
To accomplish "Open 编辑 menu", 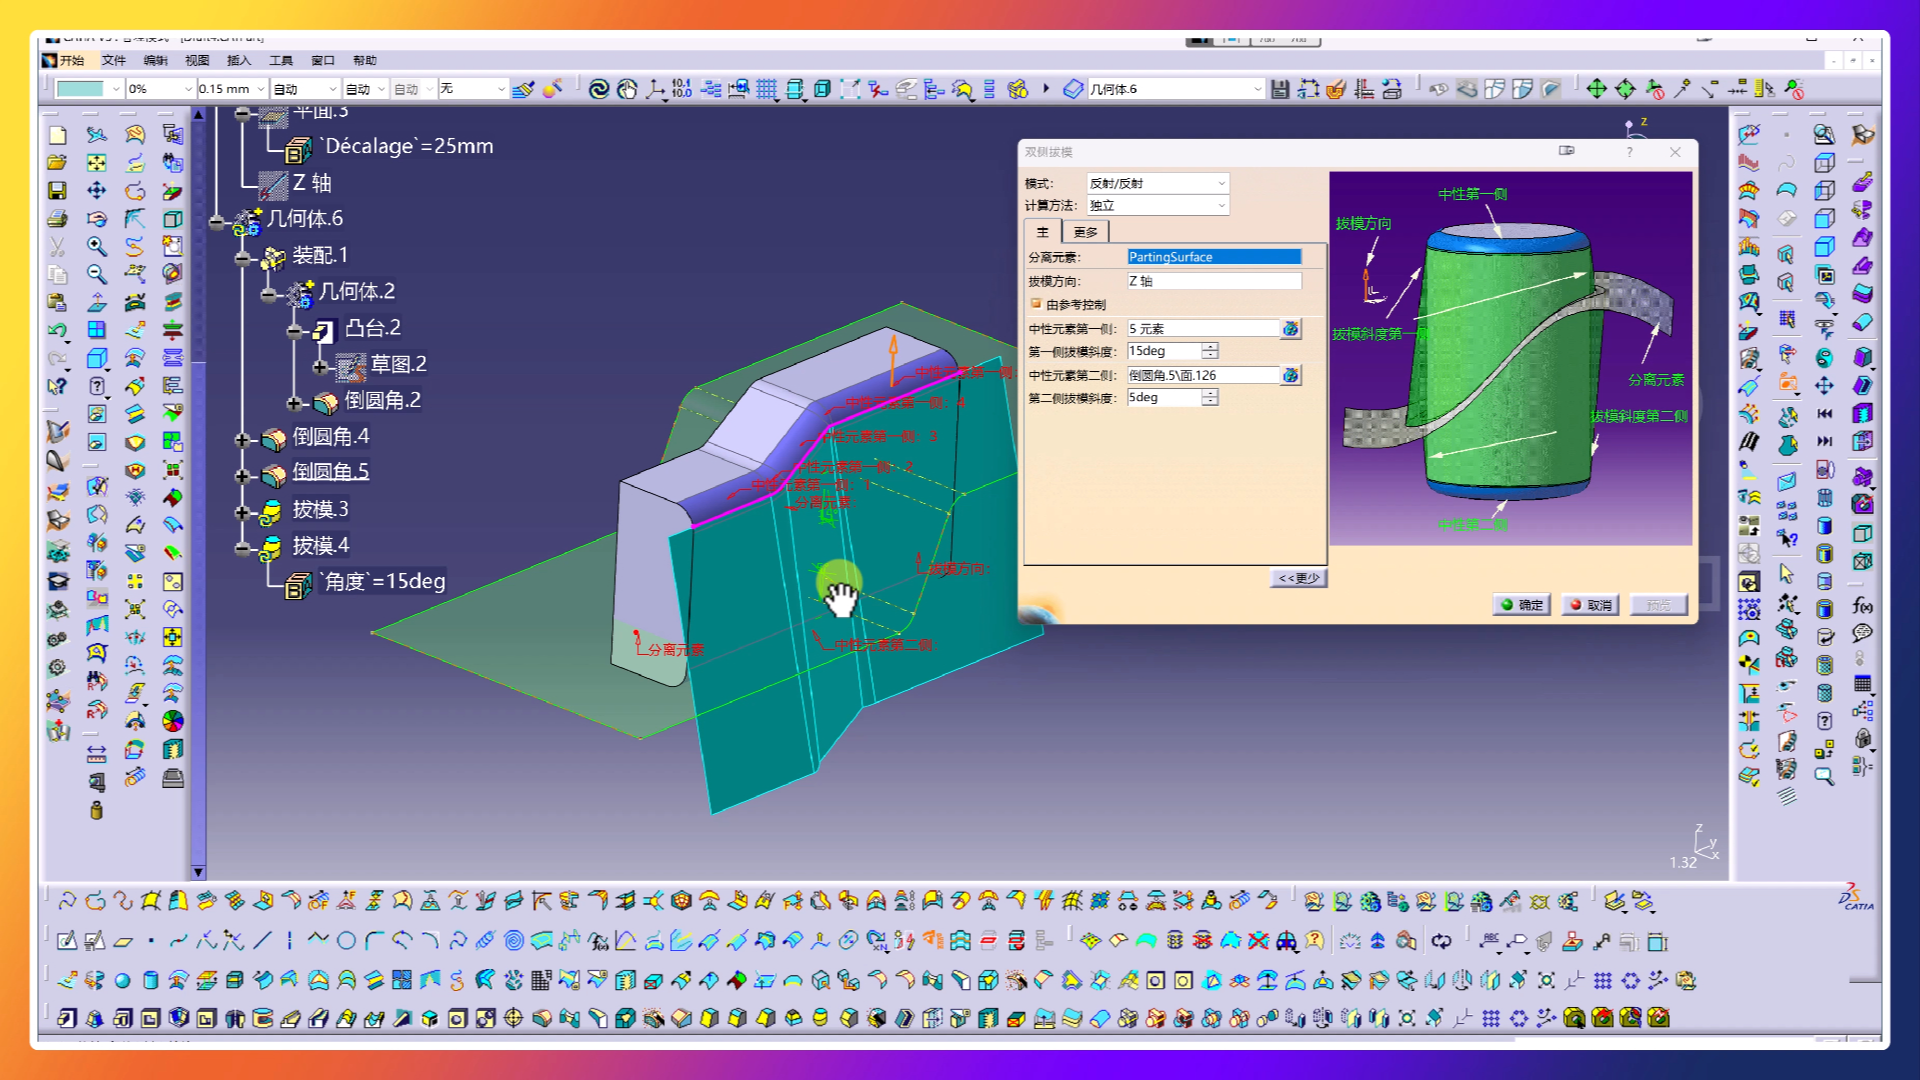I will tap(155, 60).
